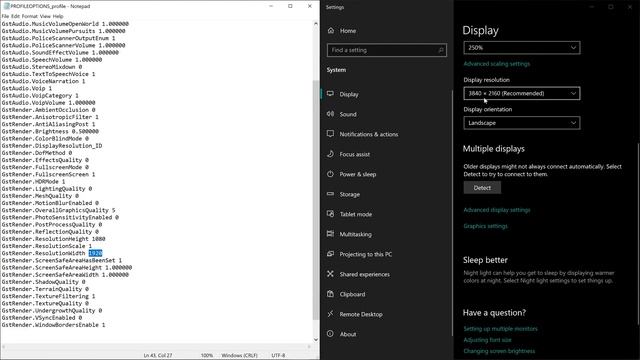The width and height of the screenshot is (640, 360).
Task: Click the GstRender.OverallGraphicsQuality 5 line
Action: click(x=58, y=210)
